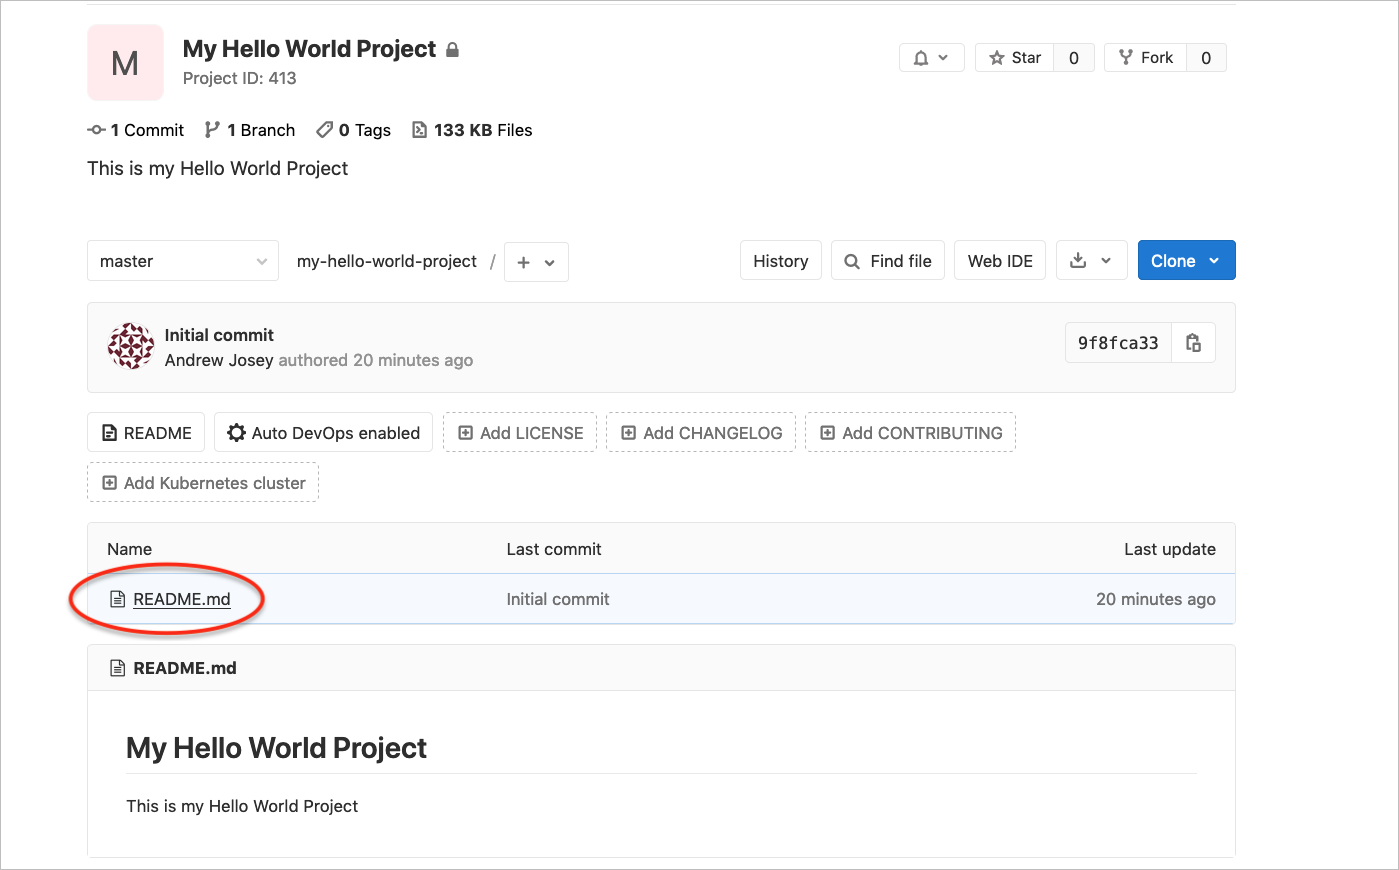Open commit History
This screenshot has width=1399, height=870.
(x=781, y=261)
